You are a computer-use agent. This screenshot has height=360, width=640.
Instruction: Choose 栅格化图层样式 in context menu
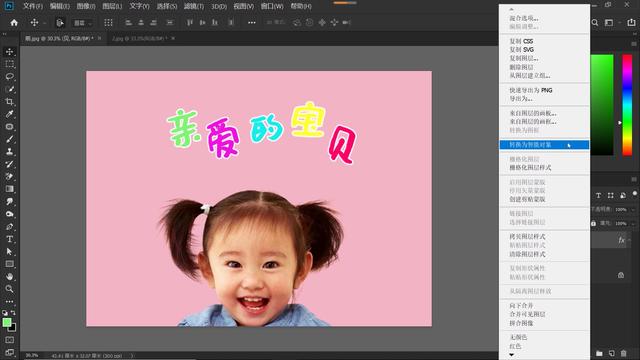pyautogui.click(x=530, y=167)
